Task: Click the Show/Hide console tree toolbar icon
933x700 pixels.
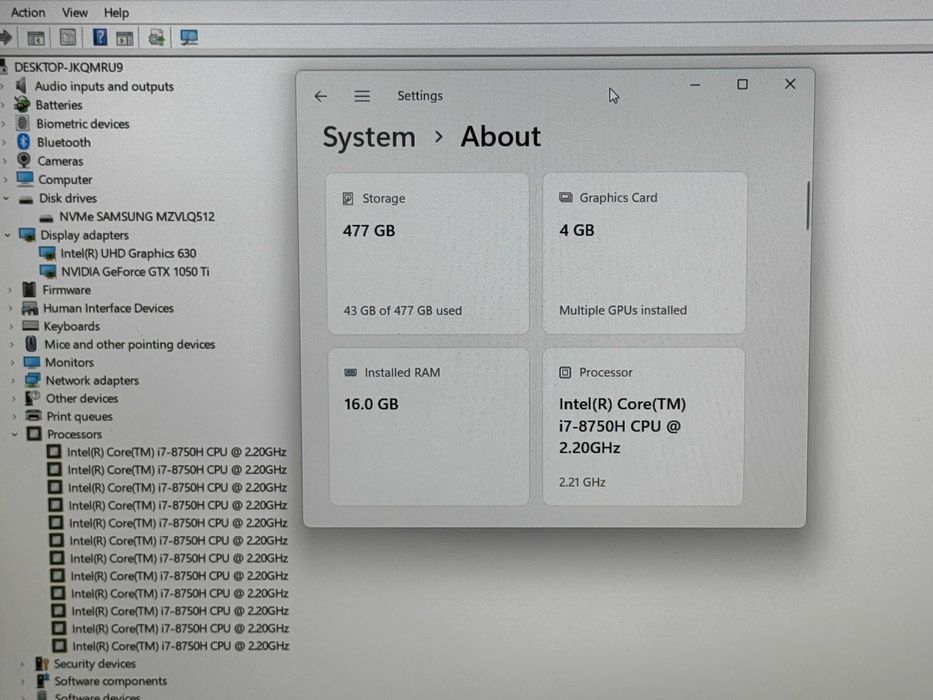Action: click(x=36, y=39)
